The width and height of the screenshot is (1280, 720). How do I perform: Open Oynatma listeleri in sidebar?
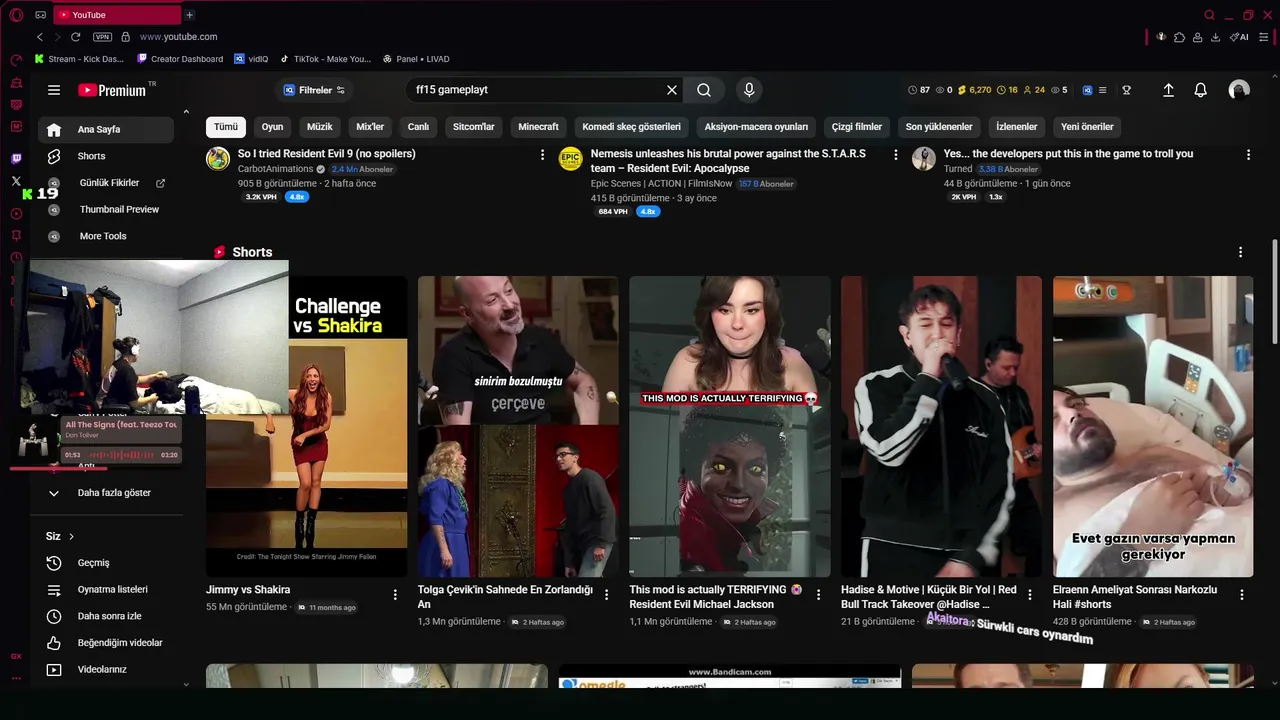pyautogui.click(x=106, y=590)
